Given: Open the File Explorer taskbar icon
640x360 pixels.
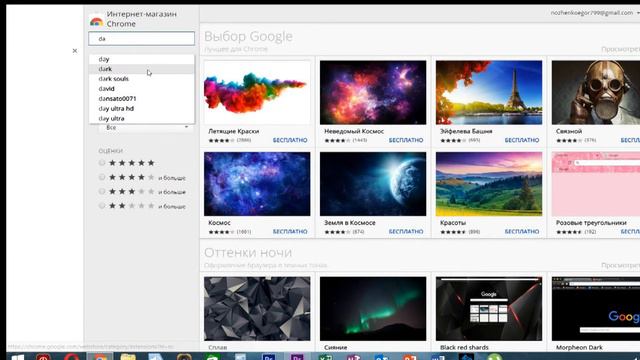Looking at the screenshot, I should (128, 357).
